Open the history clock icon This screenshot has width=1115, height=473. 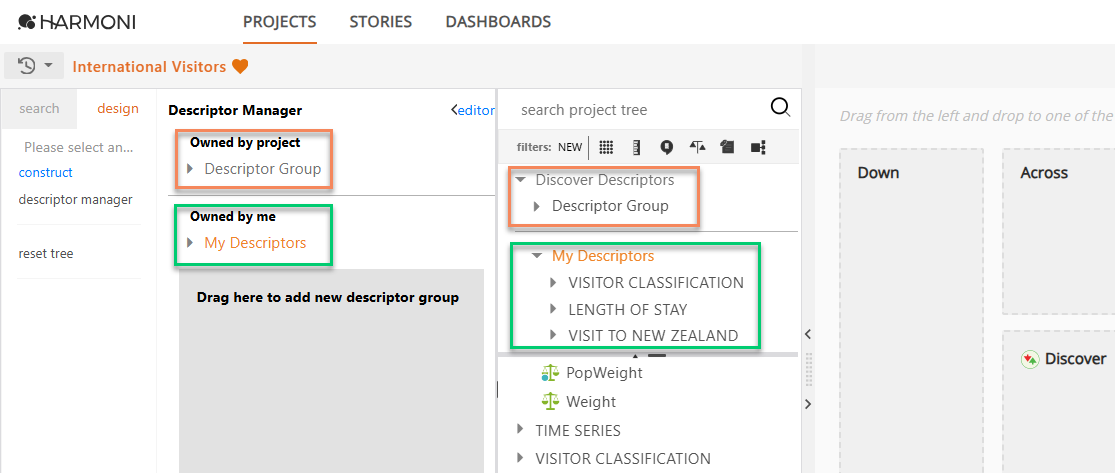[26, 66]
